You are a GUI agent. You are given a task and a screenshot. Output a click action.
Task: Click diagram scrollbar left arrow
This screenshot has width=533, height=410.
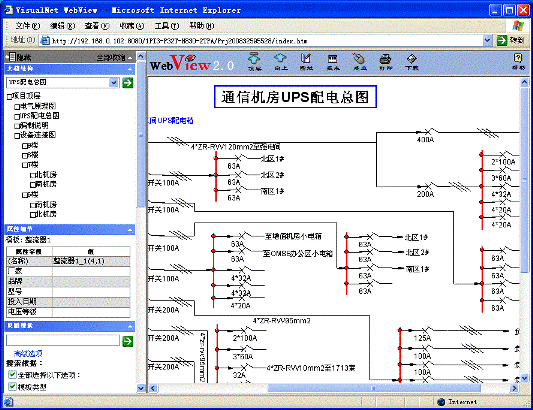point(153,388)
